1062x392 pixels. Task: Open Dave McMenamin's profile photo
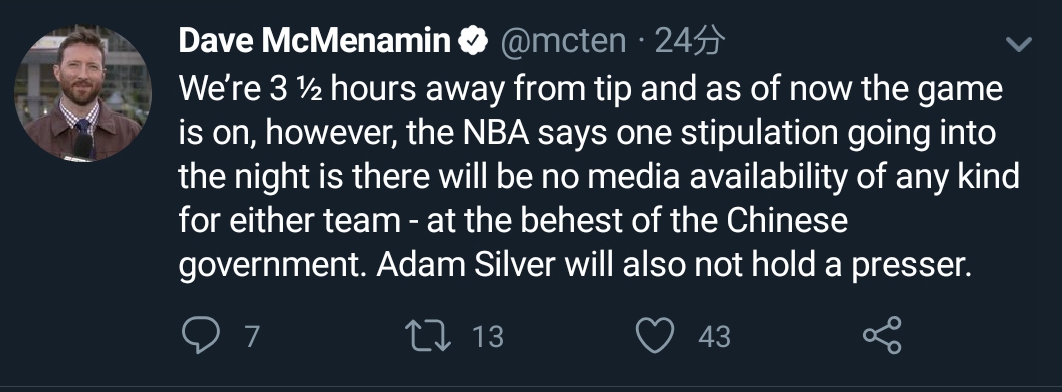click(x=83, y=93)
